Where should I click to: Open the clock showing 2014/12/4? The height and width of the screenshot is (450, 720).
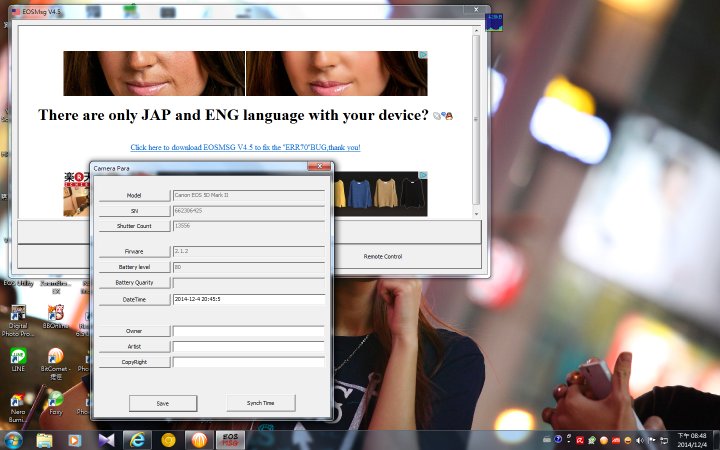click(x=692, y=440)
